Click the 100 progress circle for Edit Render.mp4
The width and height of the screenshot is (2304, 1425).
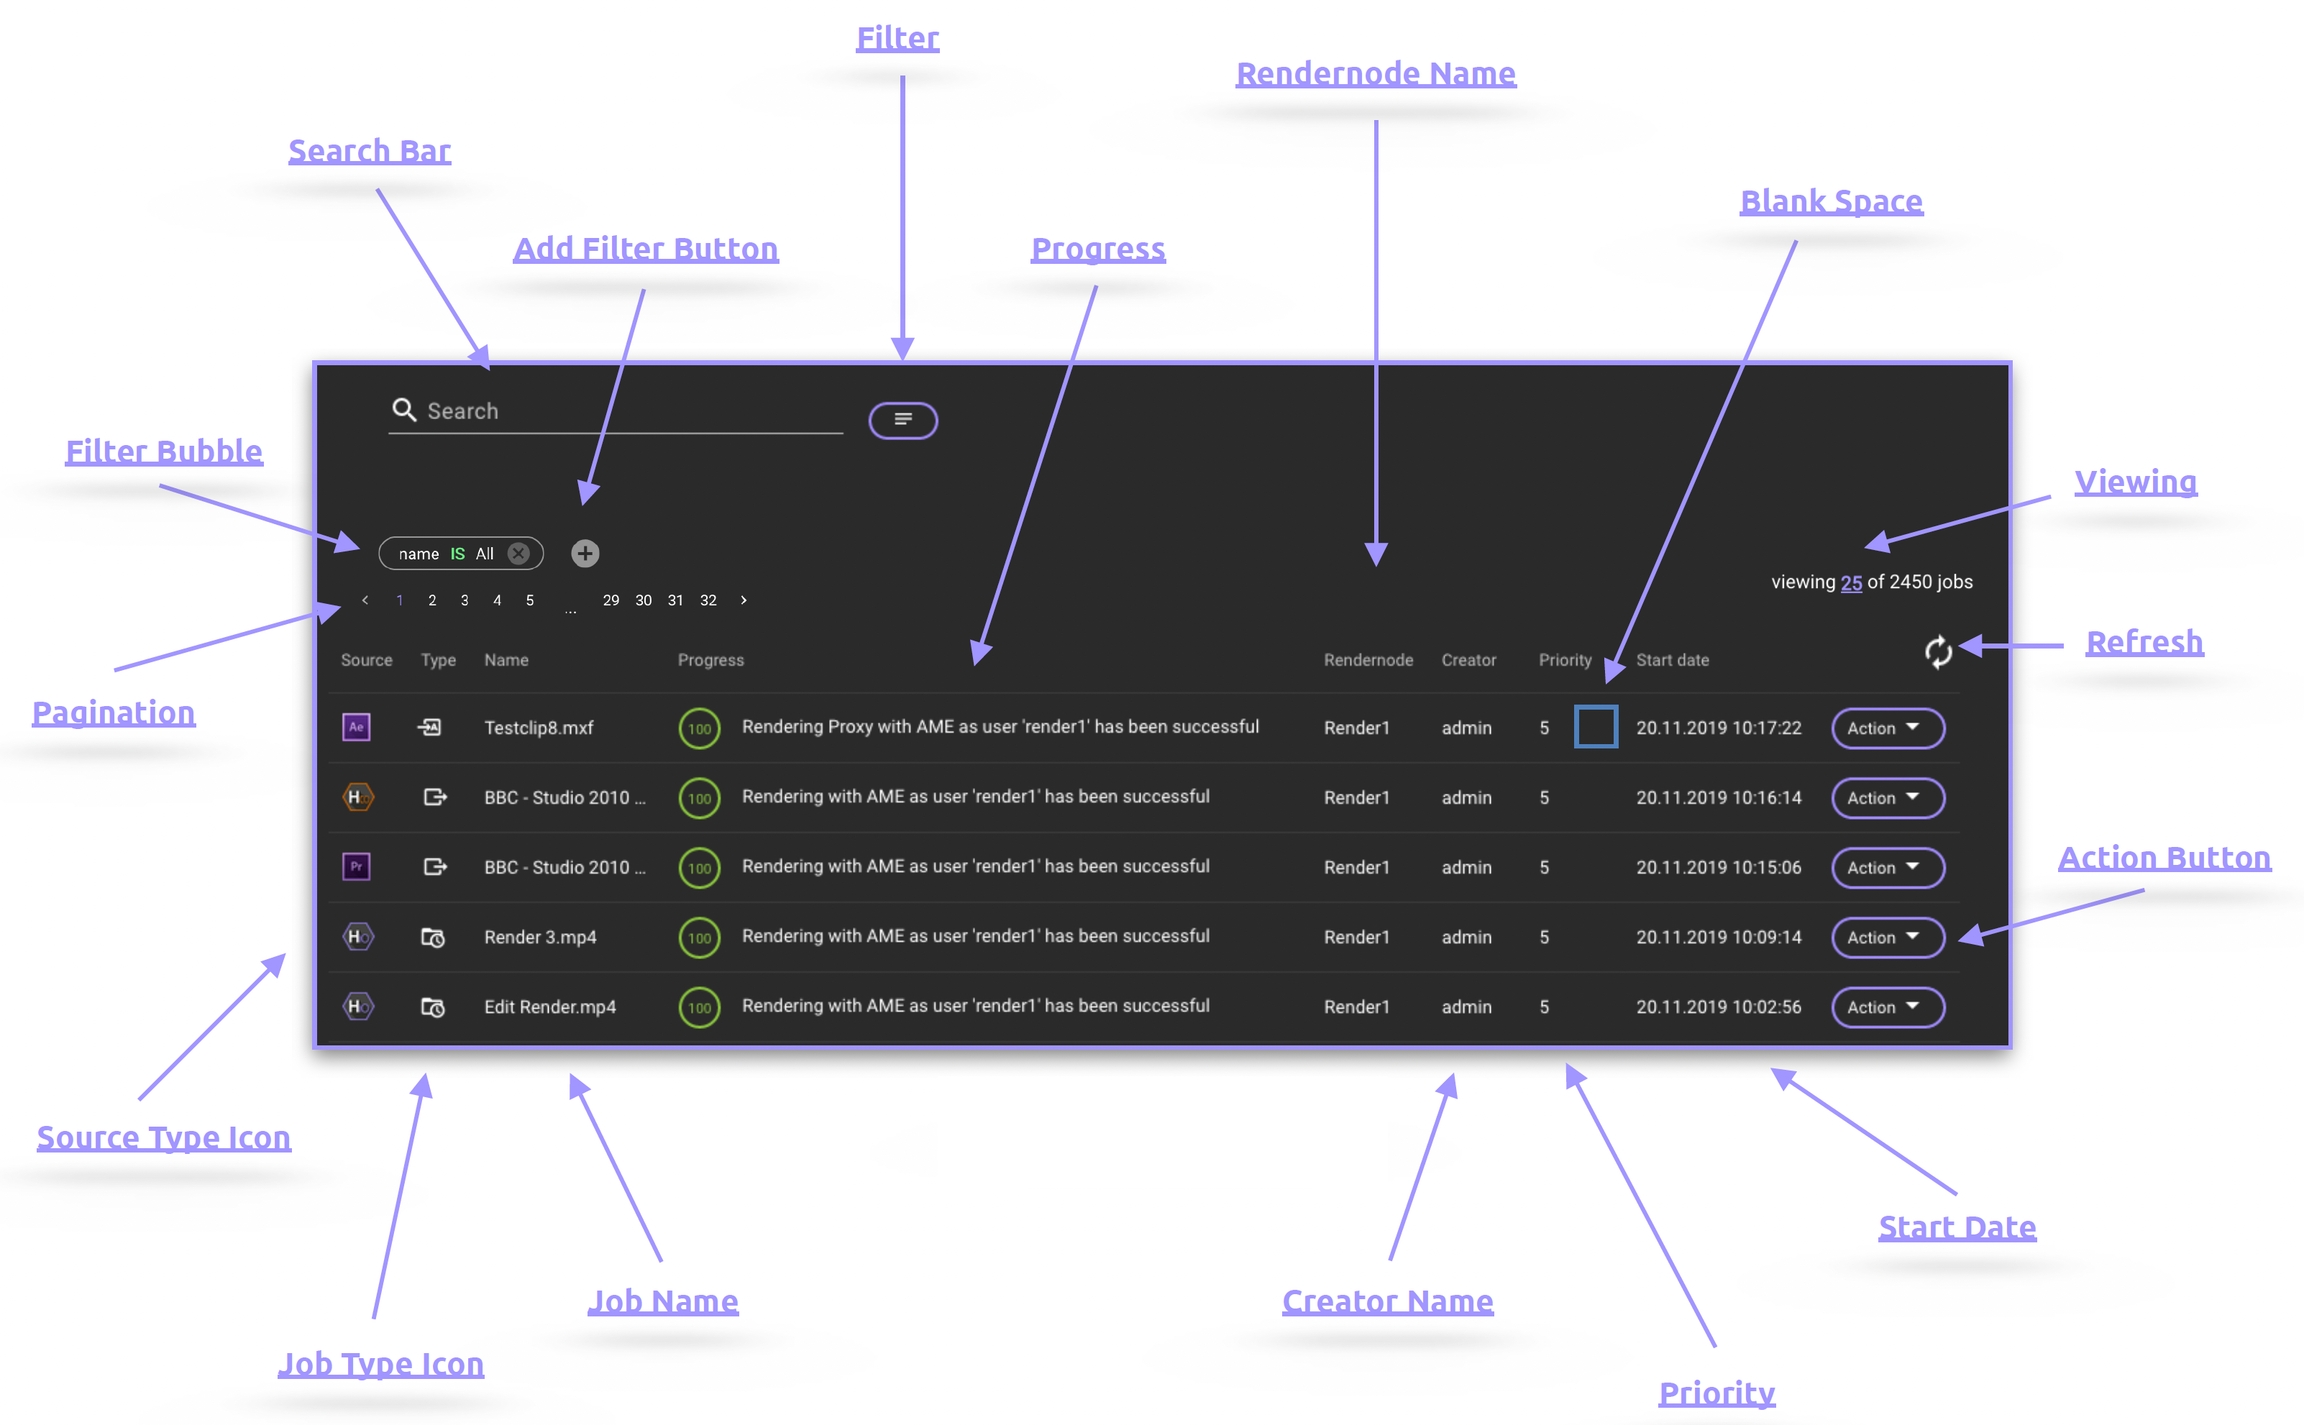click(699, 1007)
